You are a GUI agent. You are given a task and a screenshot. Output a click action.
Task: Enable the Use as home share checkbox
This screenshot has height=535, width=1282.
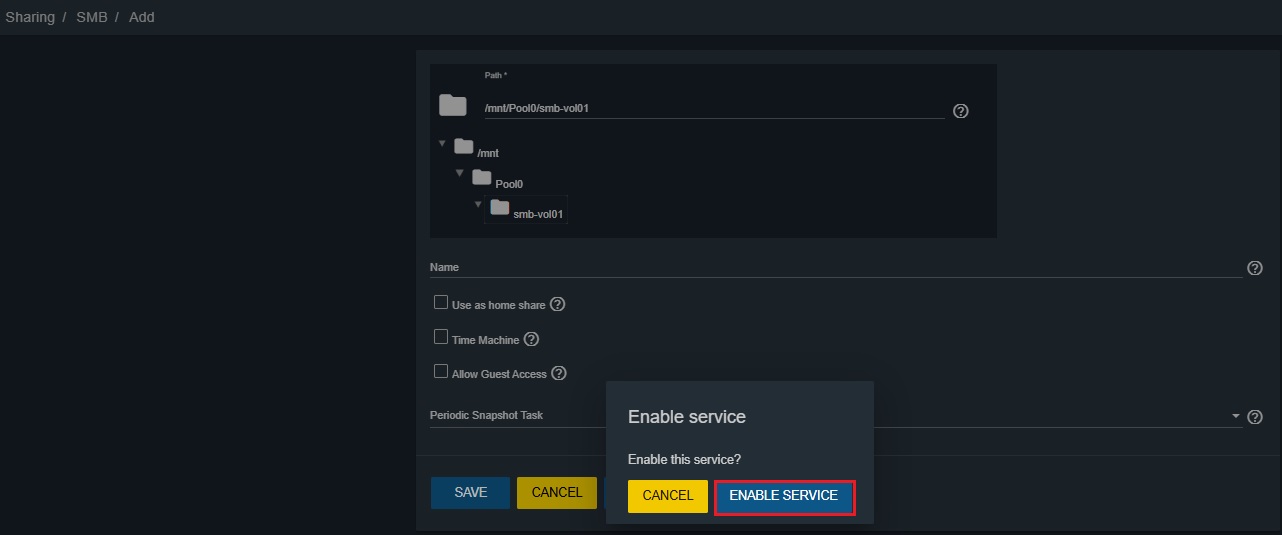tap(441, 303)
